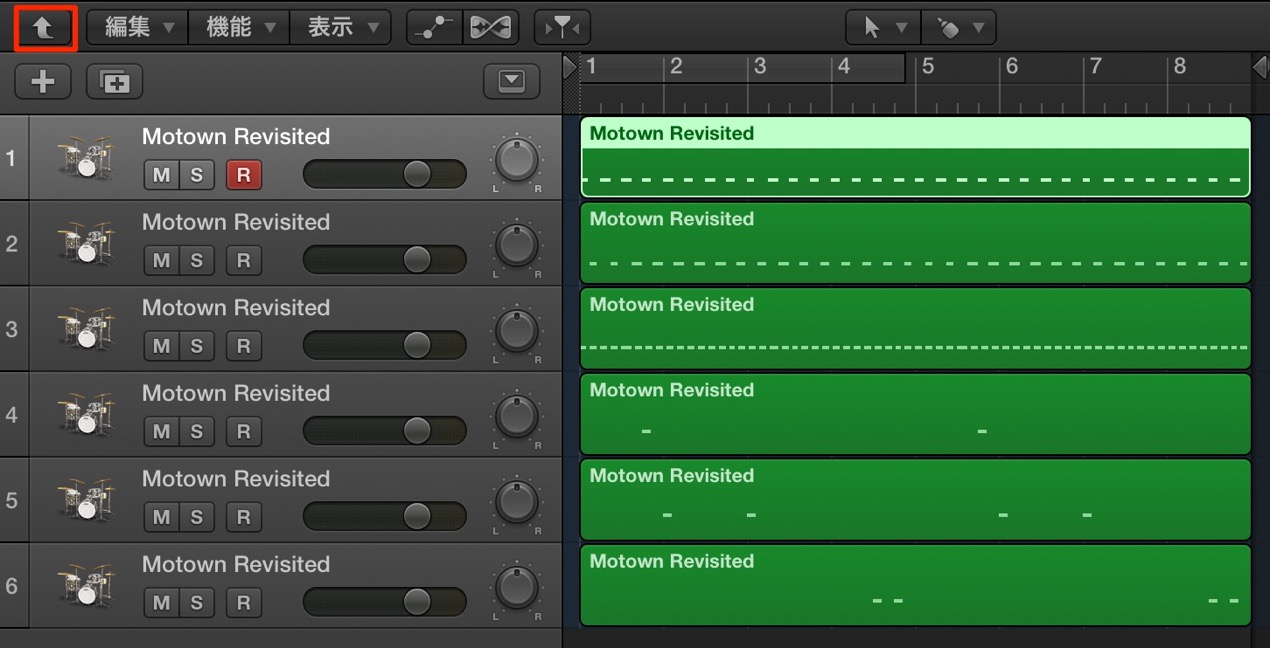Click drum kit icon on track 3
1270x648 pixels.
point(85,329)
